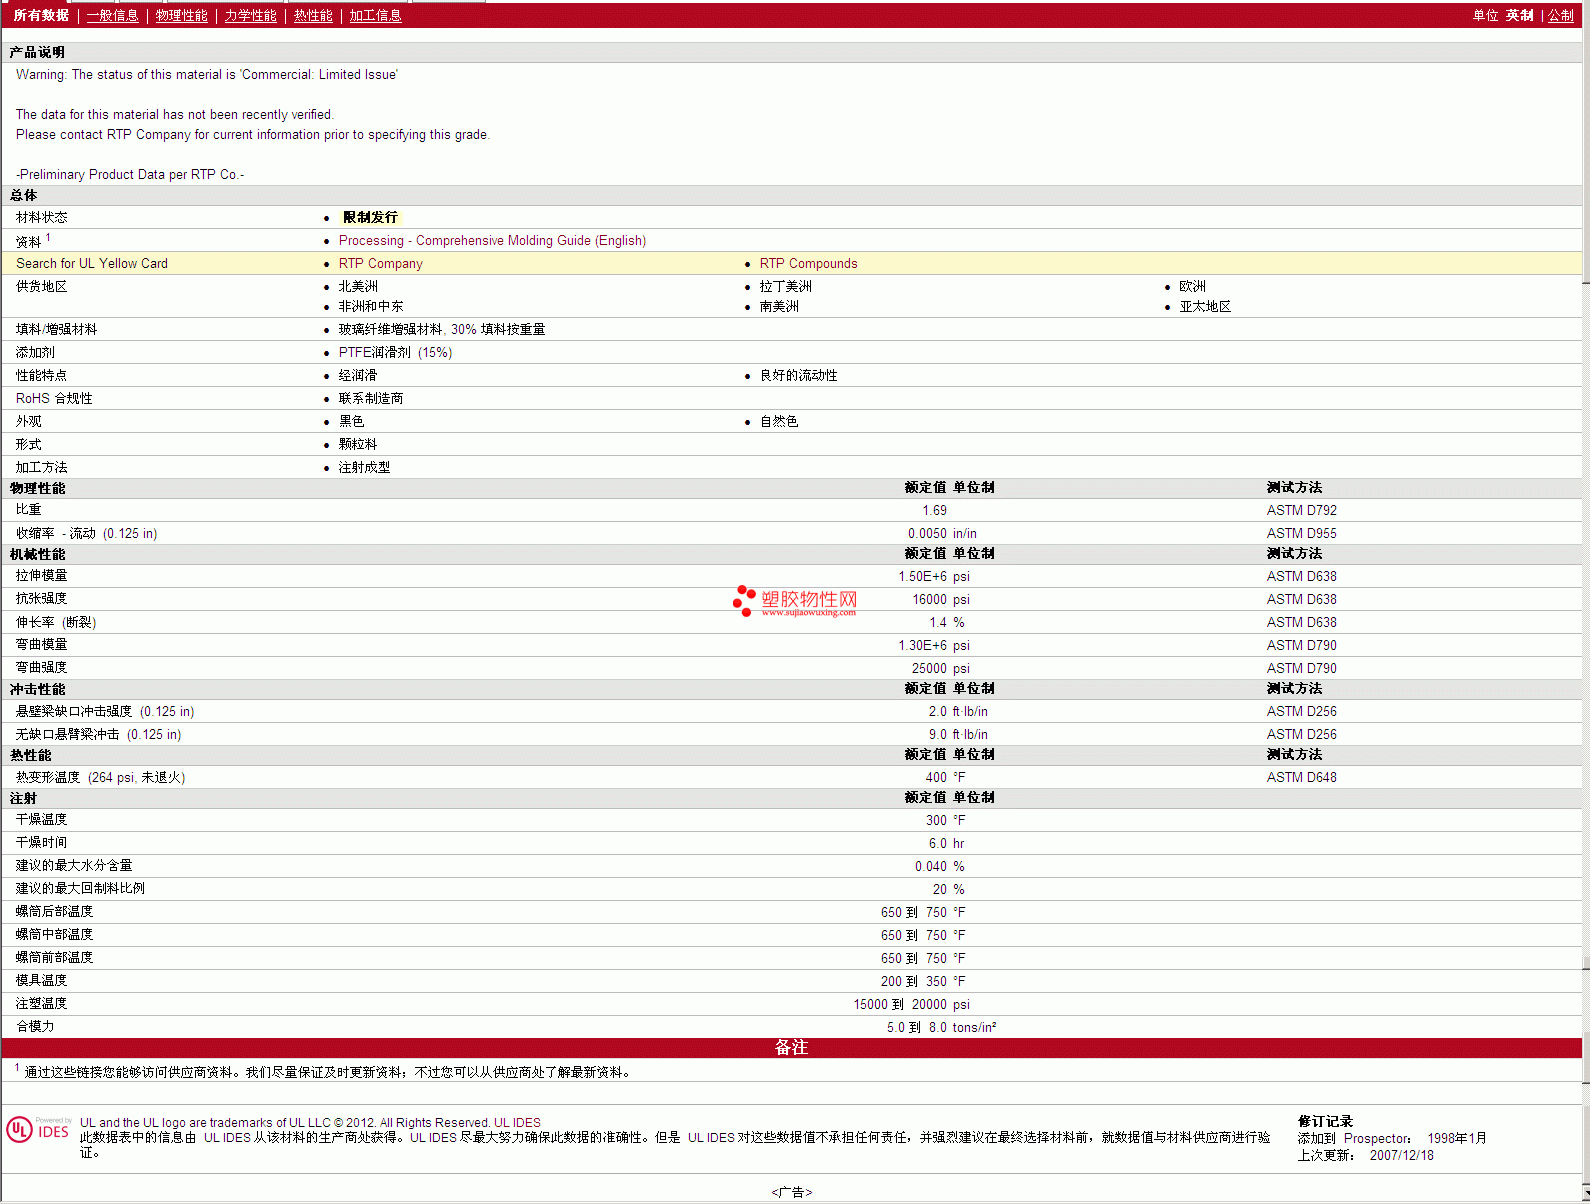This screenshot has width=1590, height=1204.
Task: Select the 力学性能 tab
Action: 250,16
